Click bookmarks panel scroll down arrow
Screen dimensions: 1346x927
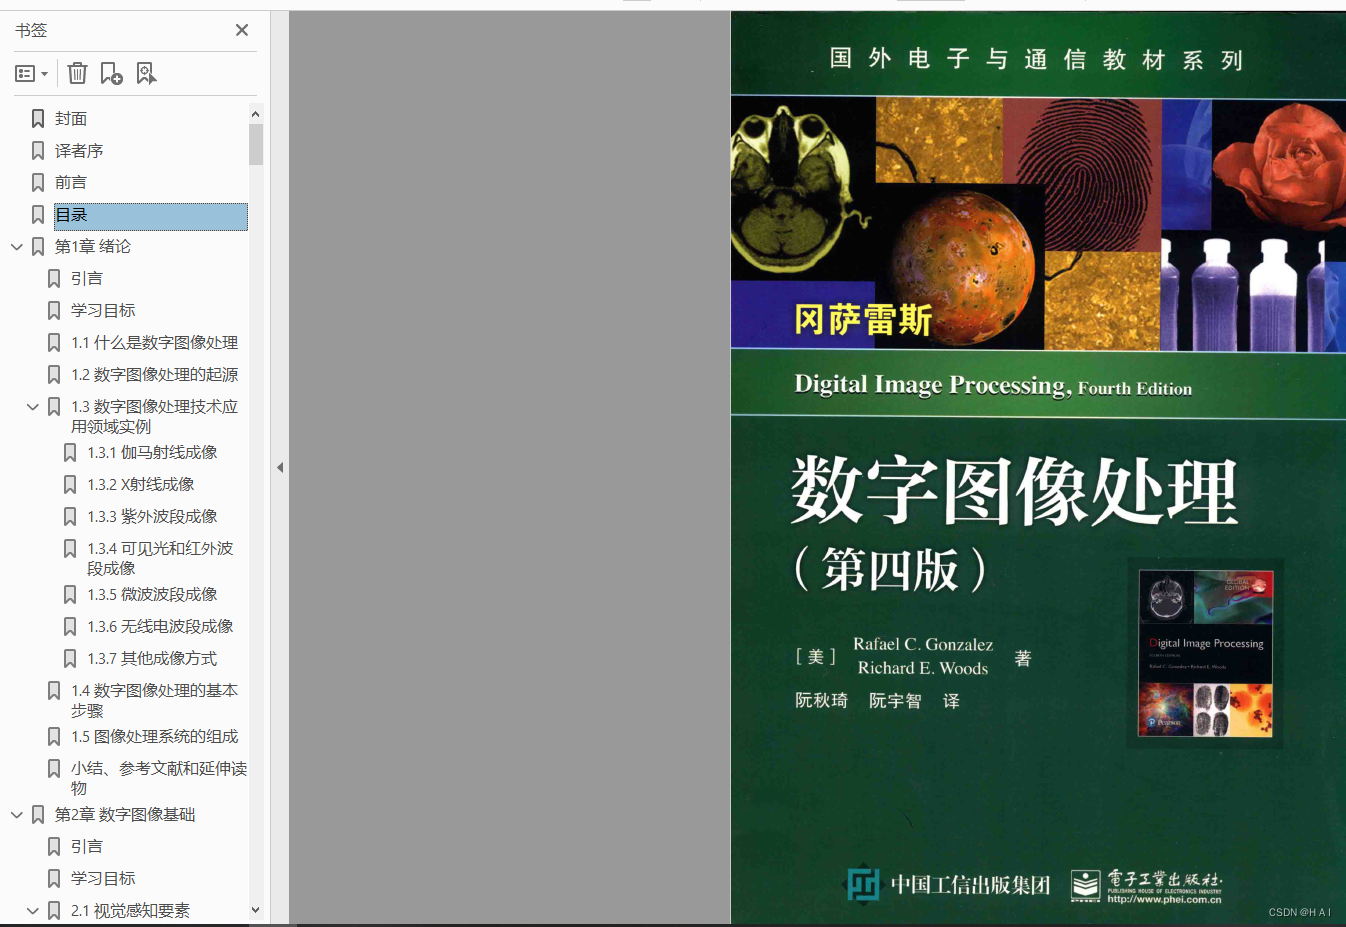(256, 910)
